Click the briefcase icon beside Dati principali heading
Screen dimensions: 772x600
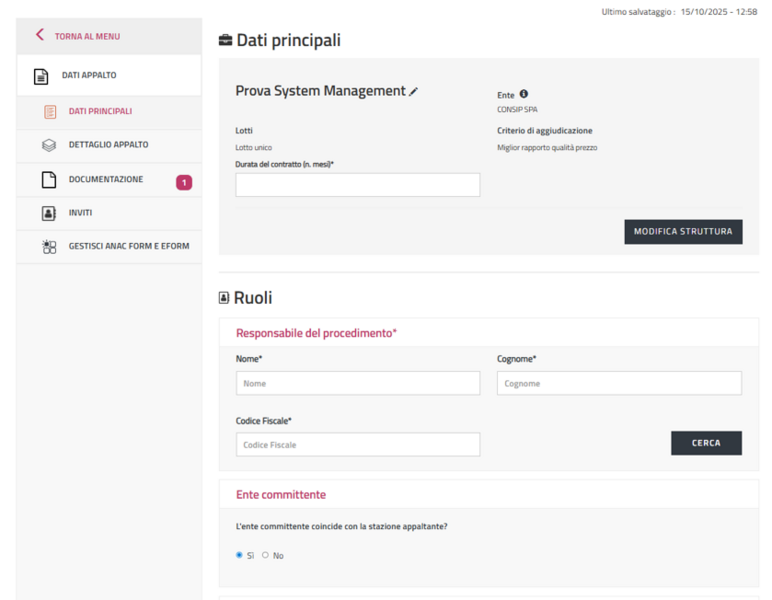point(225,40)
